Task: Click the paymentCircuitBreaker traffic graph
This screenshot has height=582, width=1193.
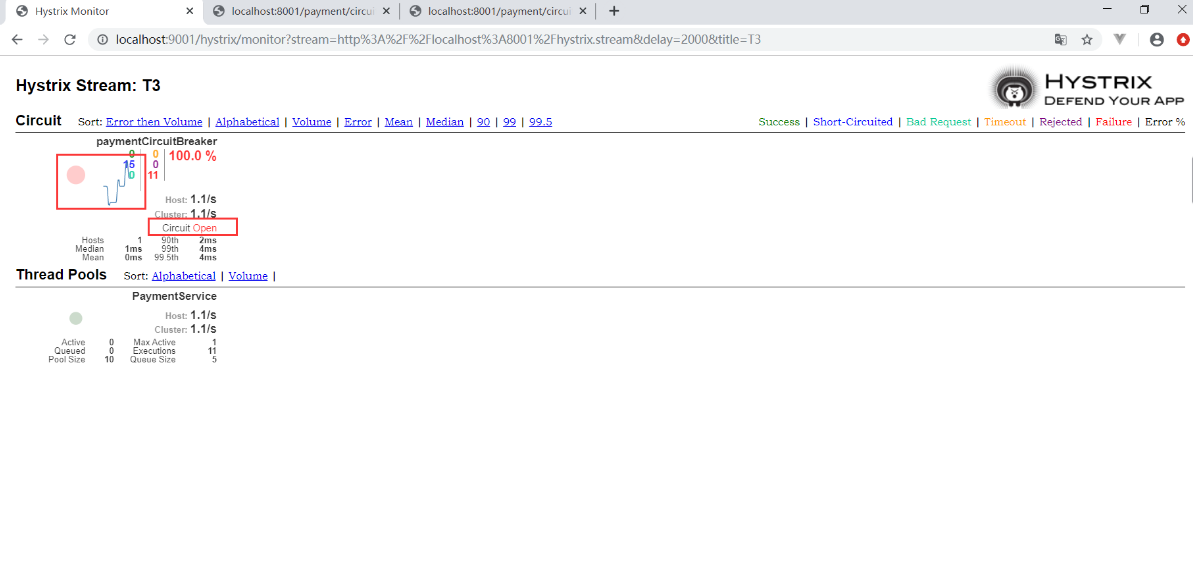Action: point(101,181)
